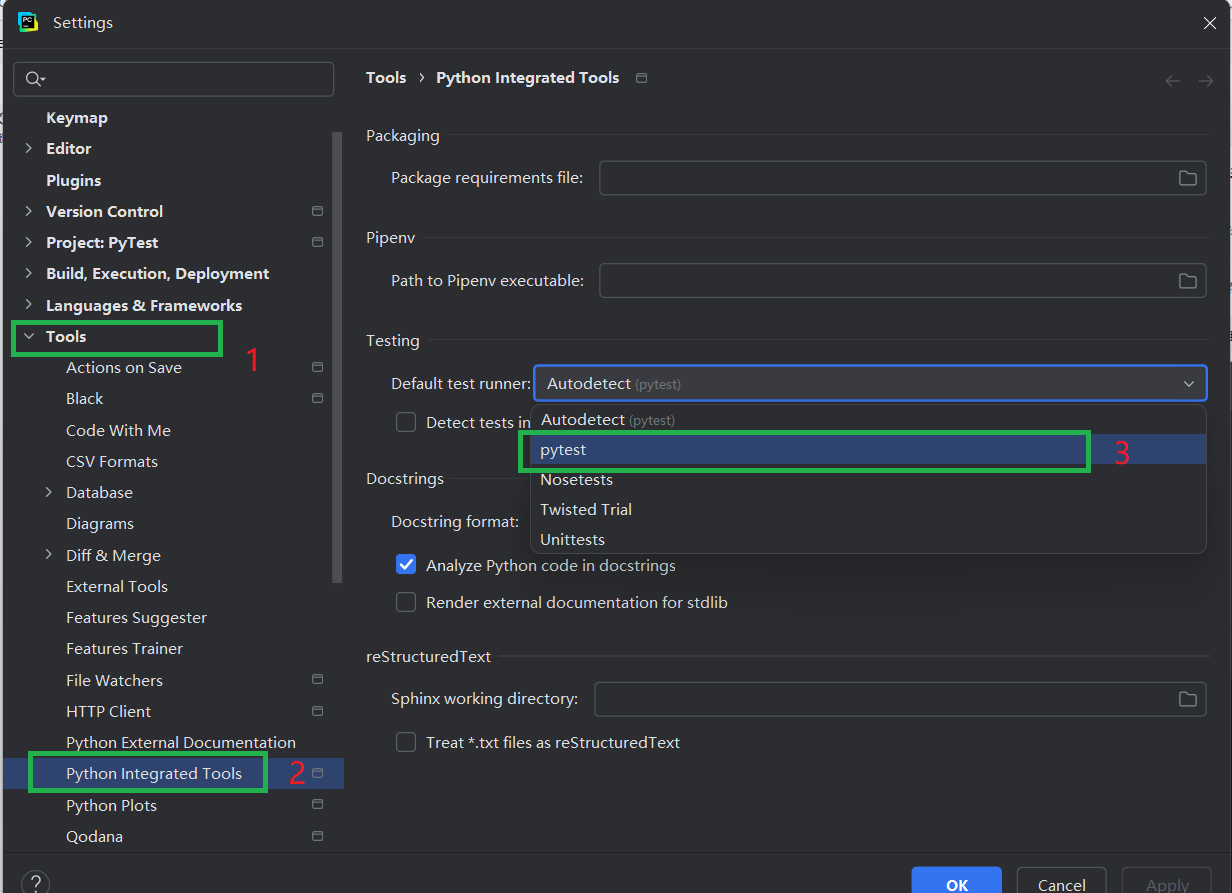This screenshot has height=893, width=1232.
Task: Click project-scope icon next to HTTP Client
Action: tap(318, 711)
